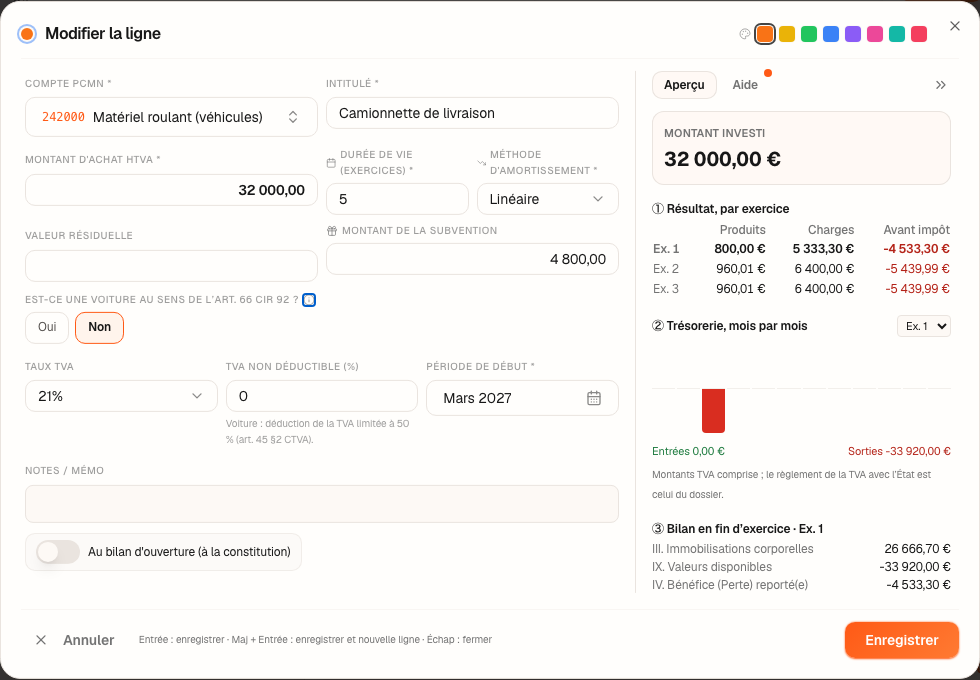Switch to the Aperçu tab

click(x=684, y=85)
